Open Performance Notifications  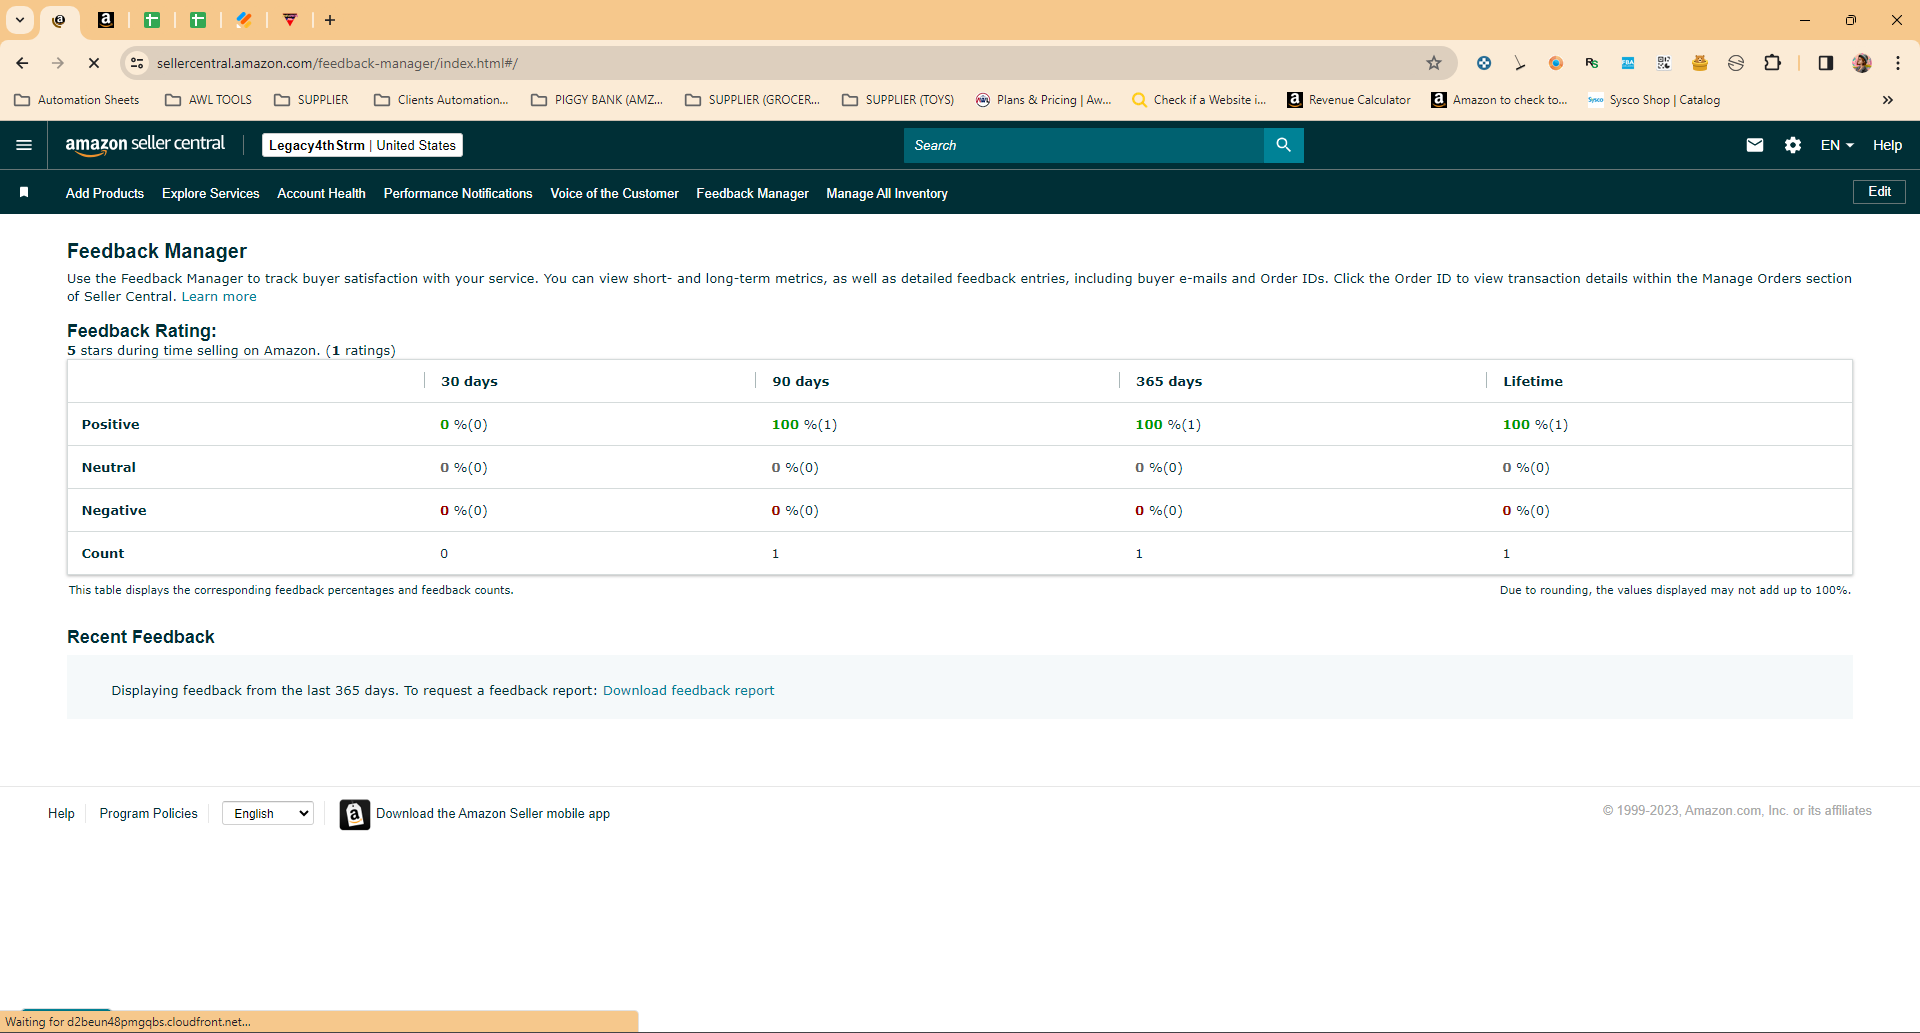click(458, 193)
